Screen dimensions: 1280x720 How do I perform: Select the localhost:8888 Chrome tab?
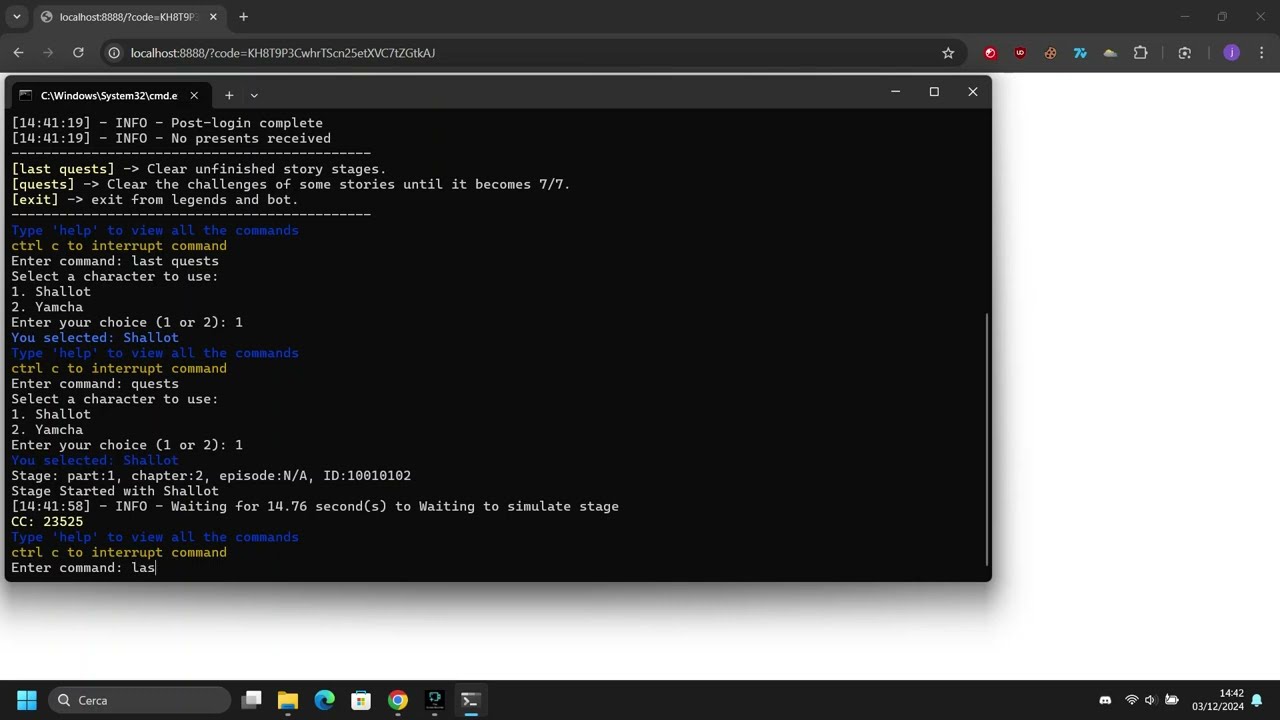[x=128, y=17]
